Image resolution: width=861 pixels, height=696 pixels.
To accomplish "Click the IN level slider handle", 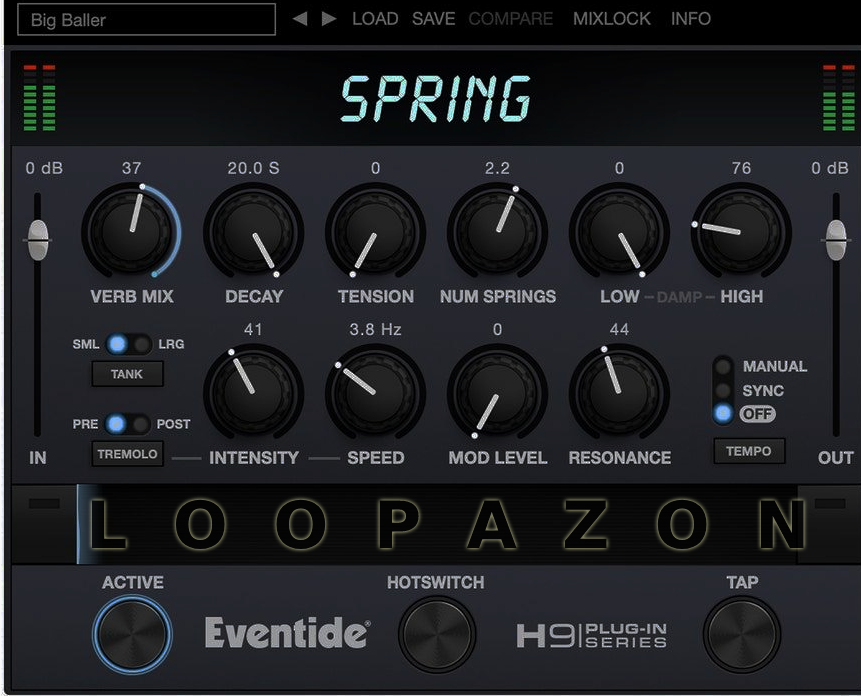I will pyautogui.click(x=38, y=240).
